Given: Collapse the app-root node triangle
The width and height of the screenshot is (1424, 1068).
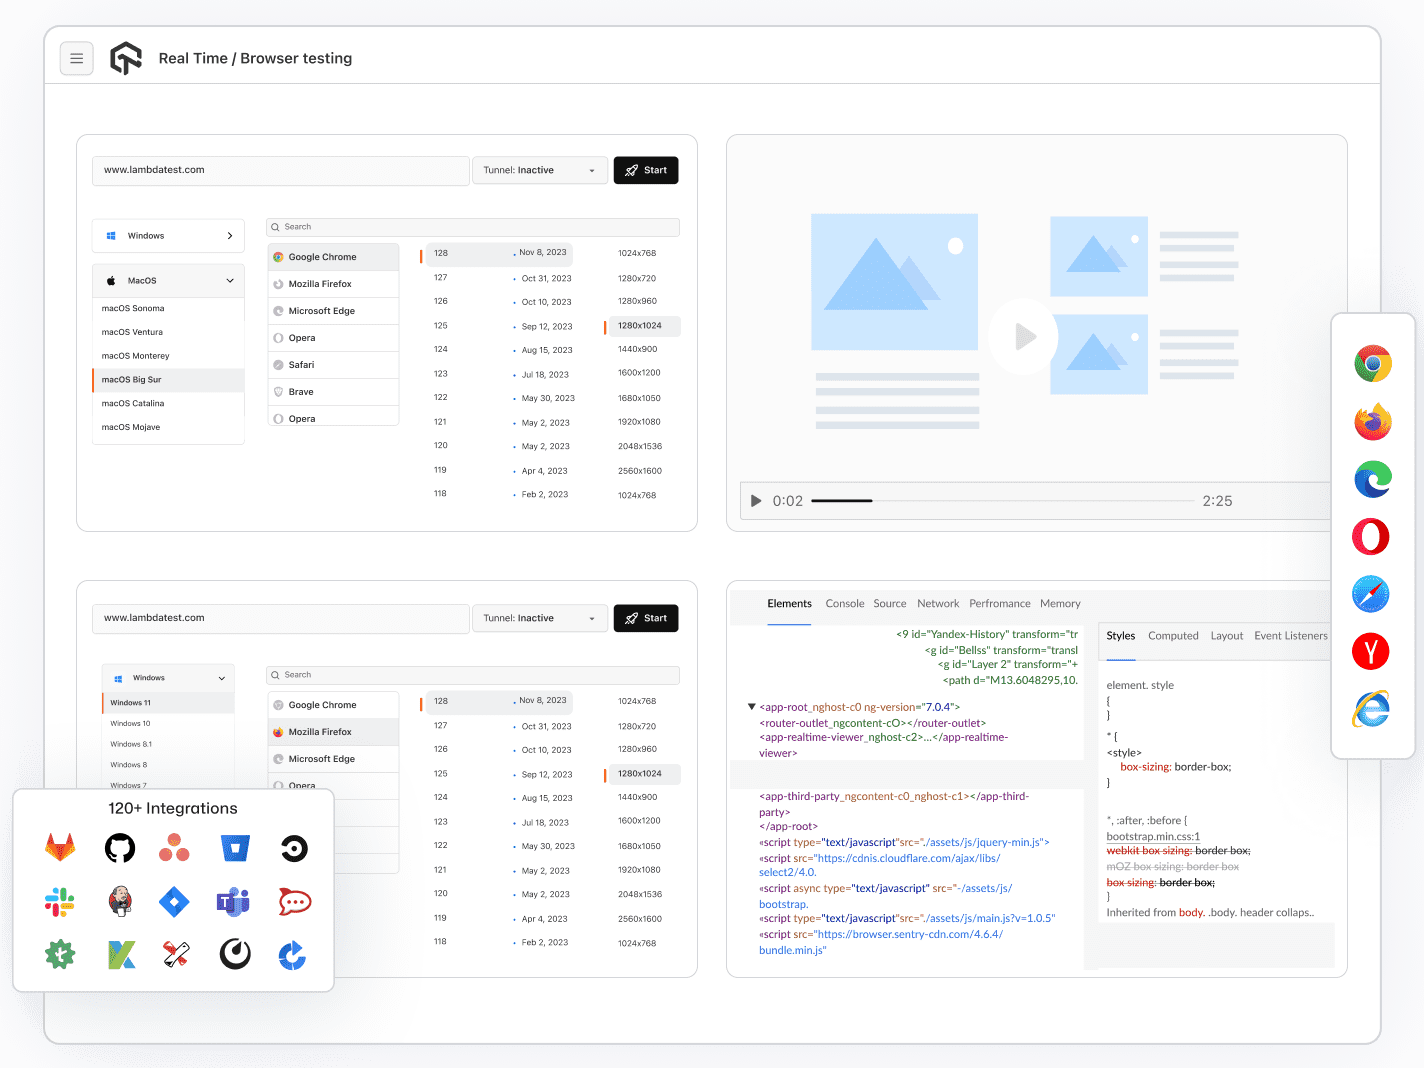Looking at the screenshot, I should (x=751, y=707).
